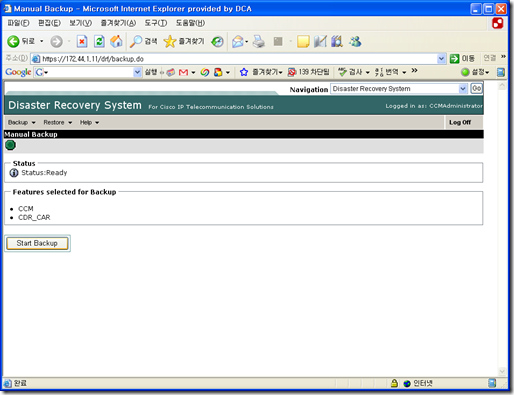Open the 보기(V) menu

(x=80, y=23)
